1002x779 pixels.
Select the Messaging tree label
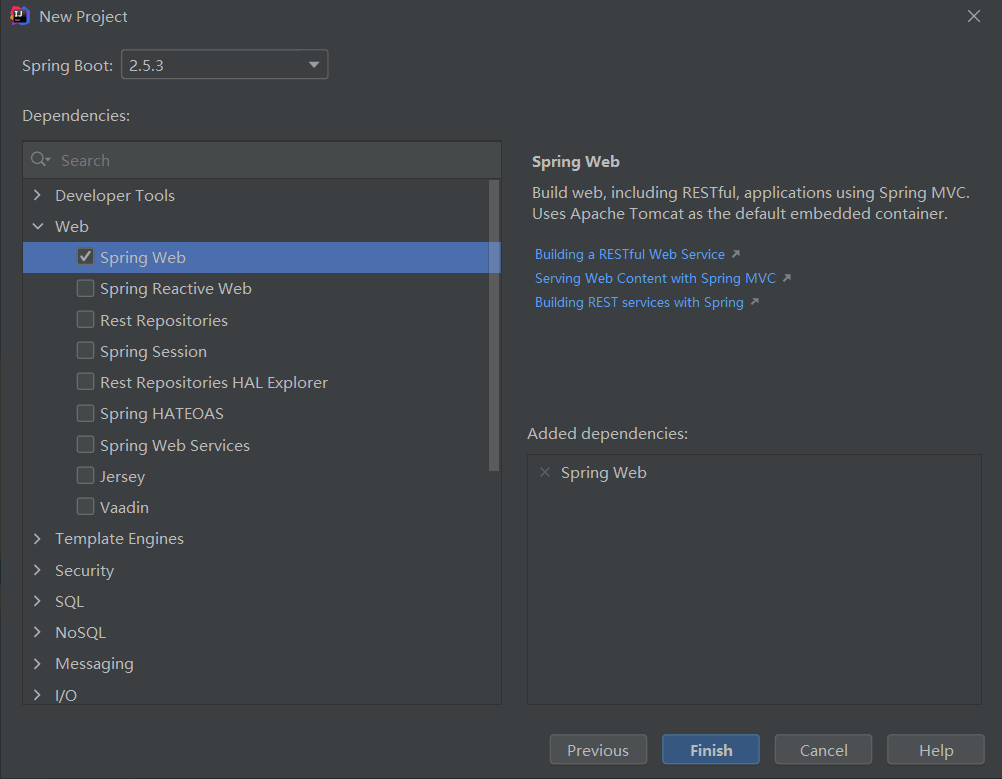click(x=94, y=664)
